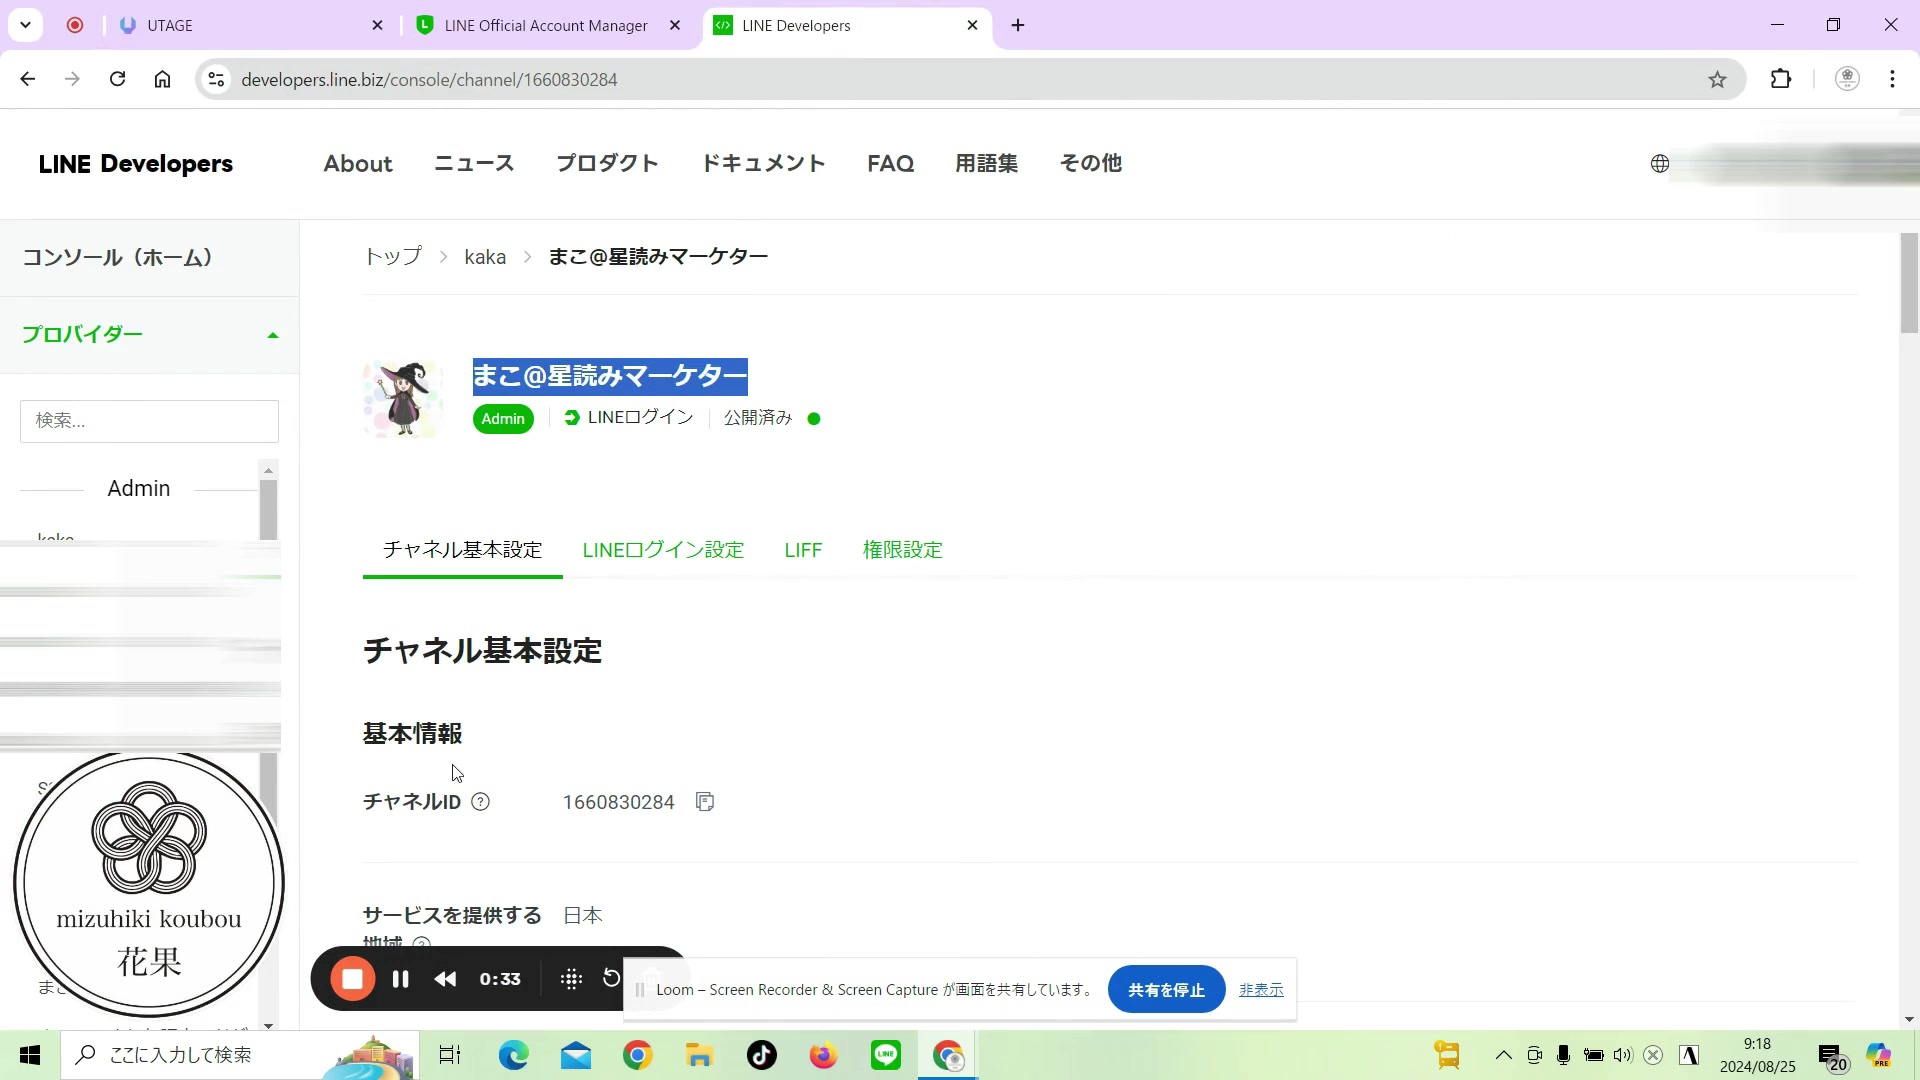Open Chrome's three-dot menu
Image resolution: width=1920 pixels, height=1080 pixels.
[x=1892, y=79]
